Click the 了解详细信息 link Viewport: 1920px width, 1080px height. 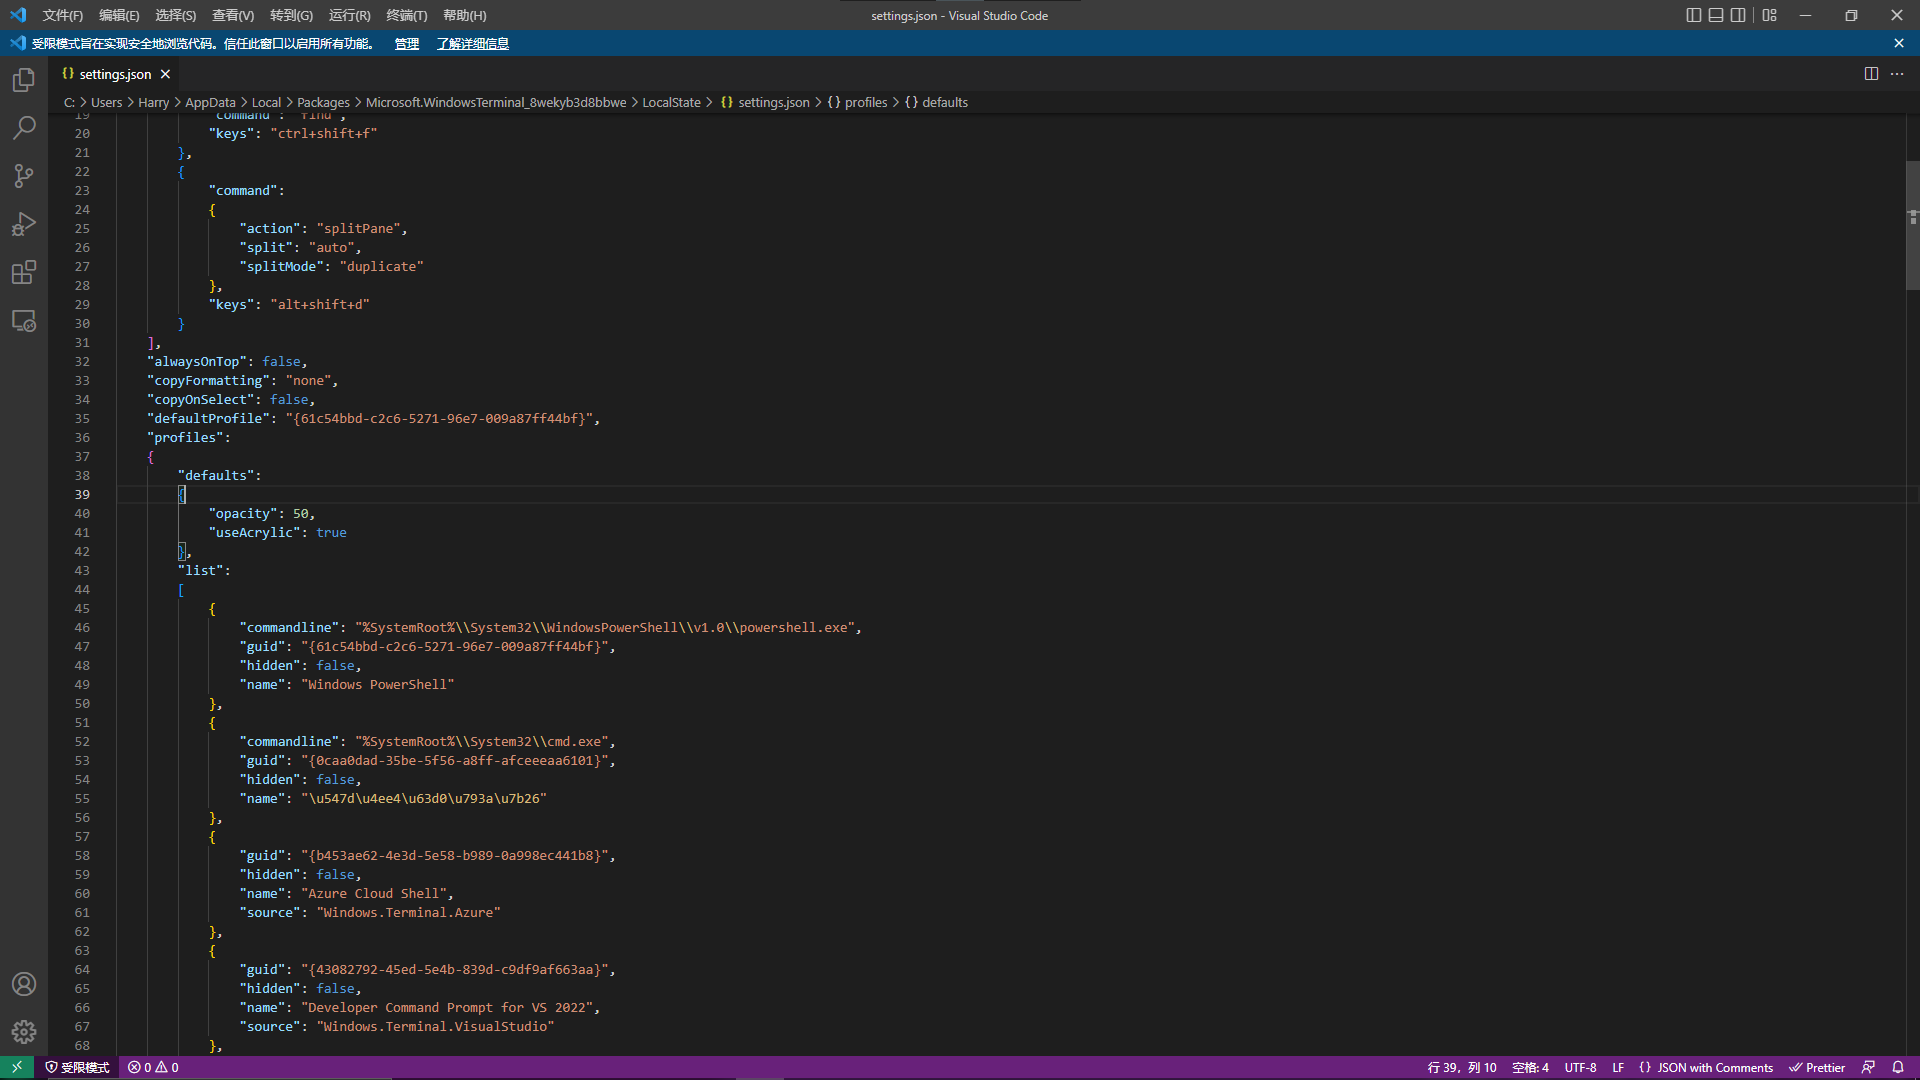472,43
